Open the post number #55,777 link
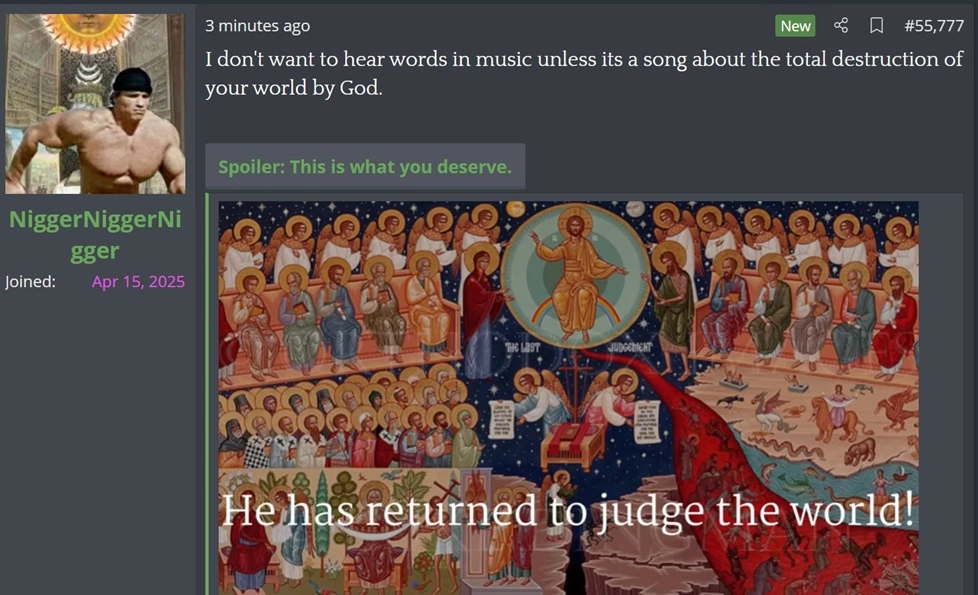Viewport: 978px width, 595px height. [x=934, y=26]
